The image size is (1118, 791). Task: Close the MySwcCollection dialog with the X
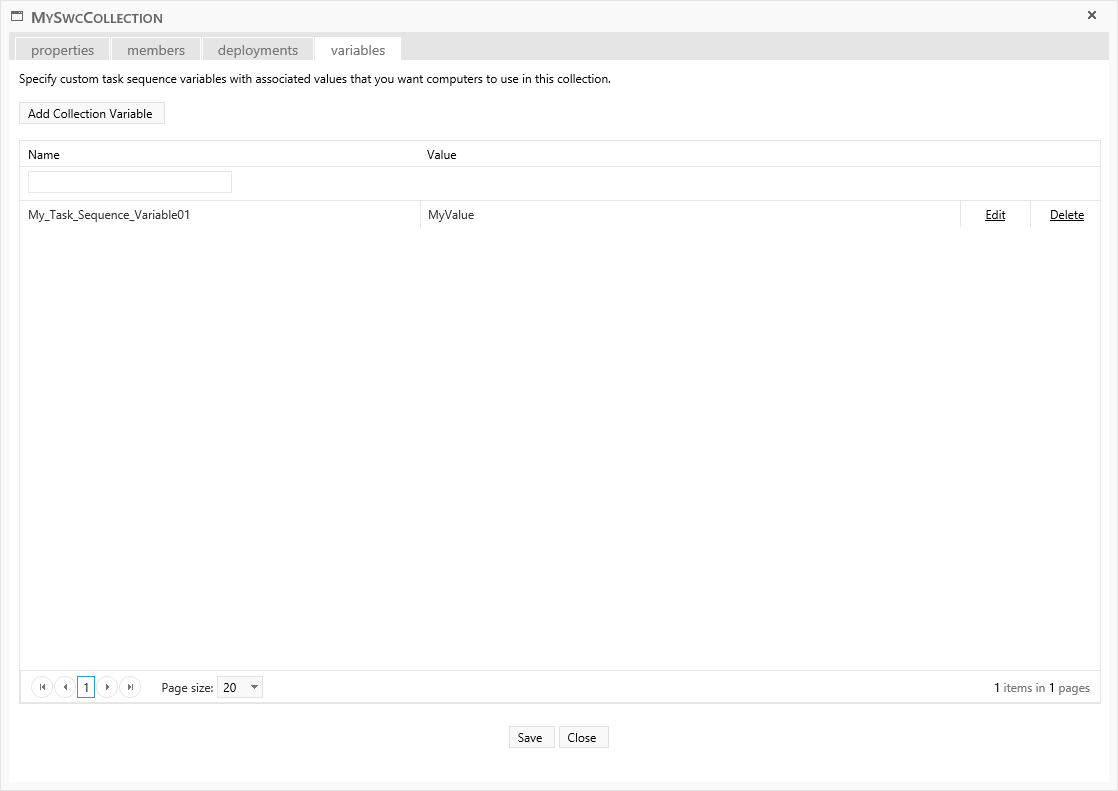tap(1092, 15)
